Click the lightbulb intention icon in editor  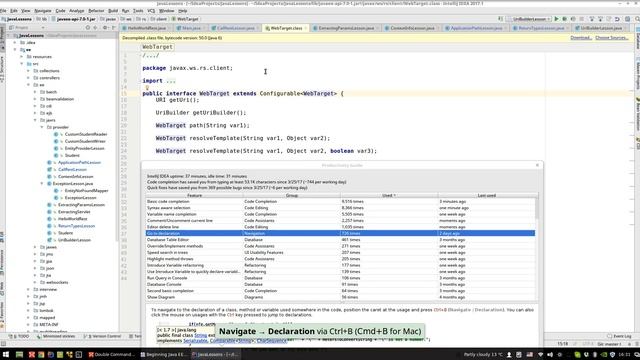(147, 87)
